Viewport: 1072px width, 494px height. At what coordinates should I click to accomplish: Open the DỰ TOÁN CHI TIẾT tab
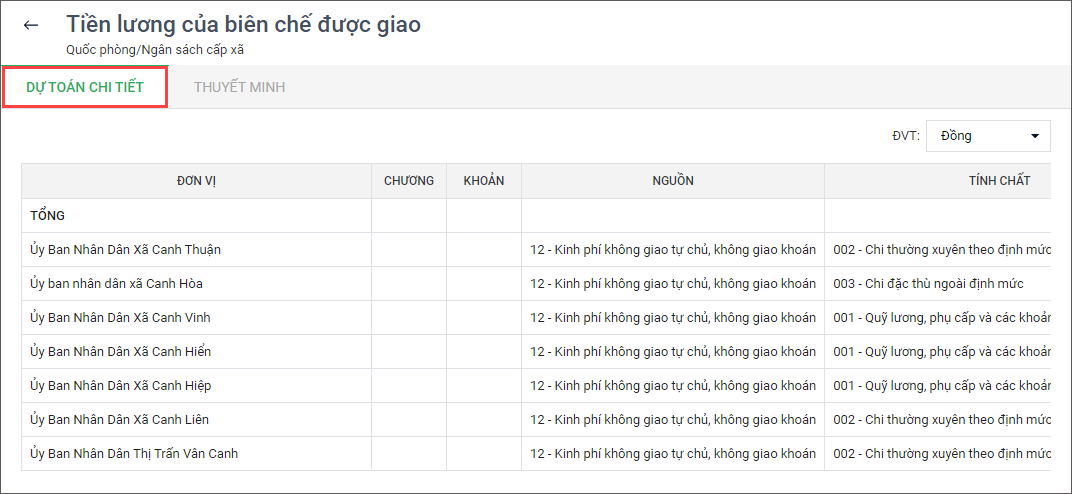(x=85, y=87)
